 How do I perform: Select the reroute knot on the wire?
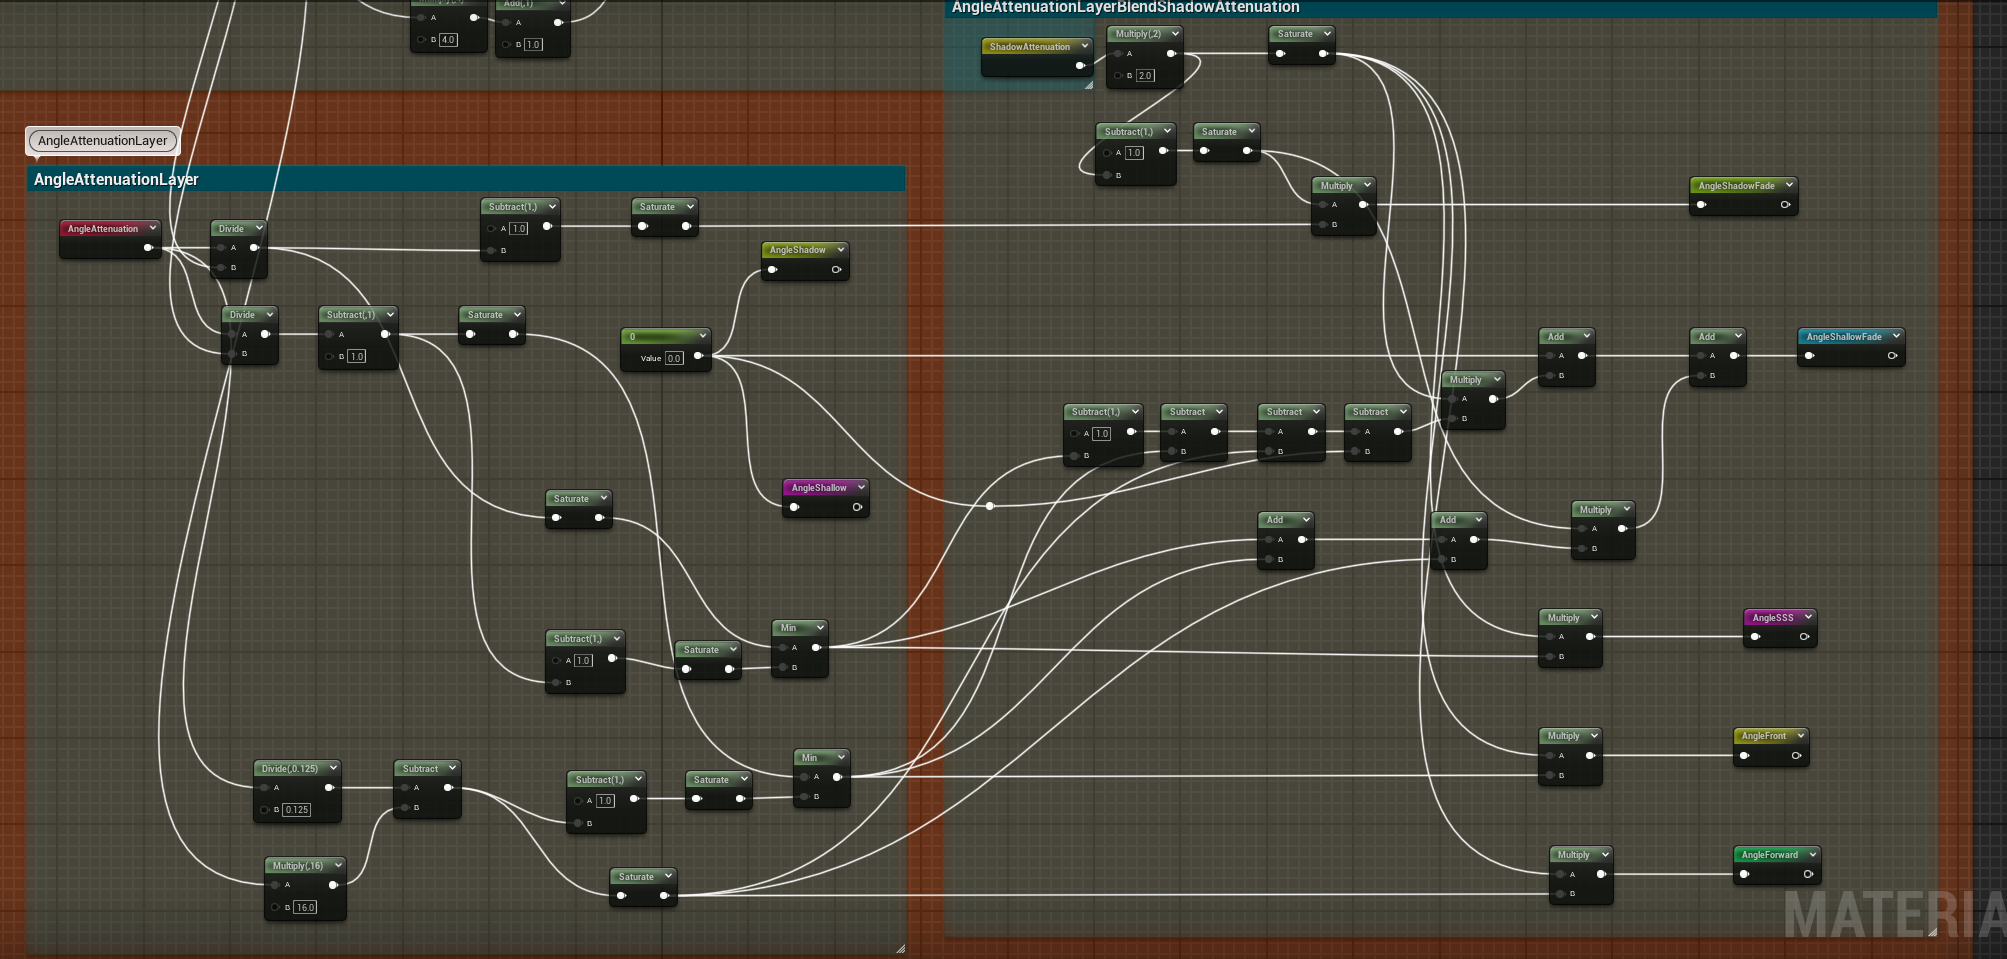click(x=990, y=506)
